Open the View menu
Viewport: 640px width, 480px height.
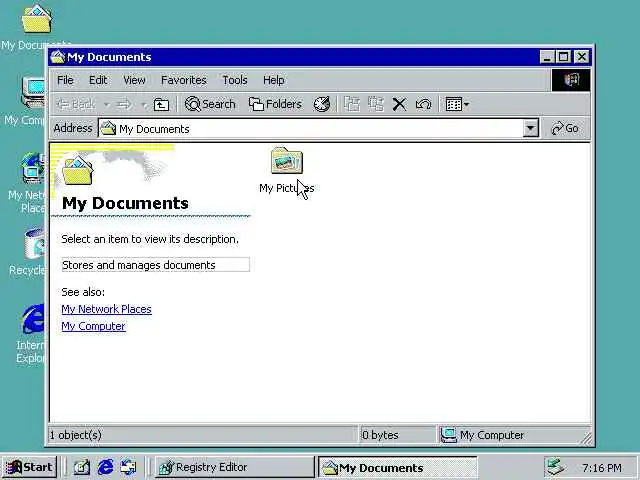[134, 80]
